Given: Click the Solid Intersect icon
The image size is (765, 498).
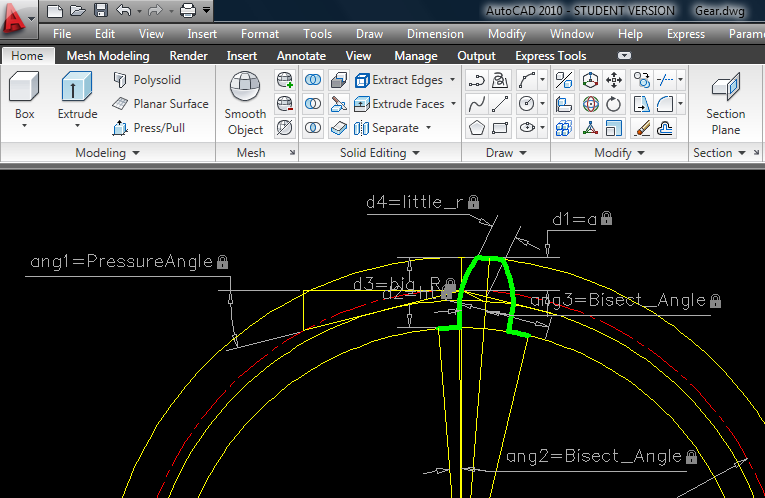Looking at the screenshot, I should coord(313,128).
